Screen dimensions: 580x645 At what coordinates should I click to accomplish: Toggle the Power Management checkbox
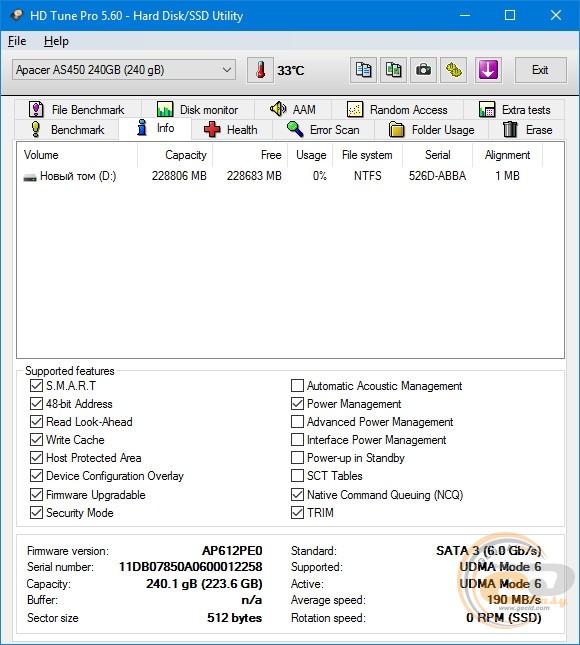(x=297, y=404)
